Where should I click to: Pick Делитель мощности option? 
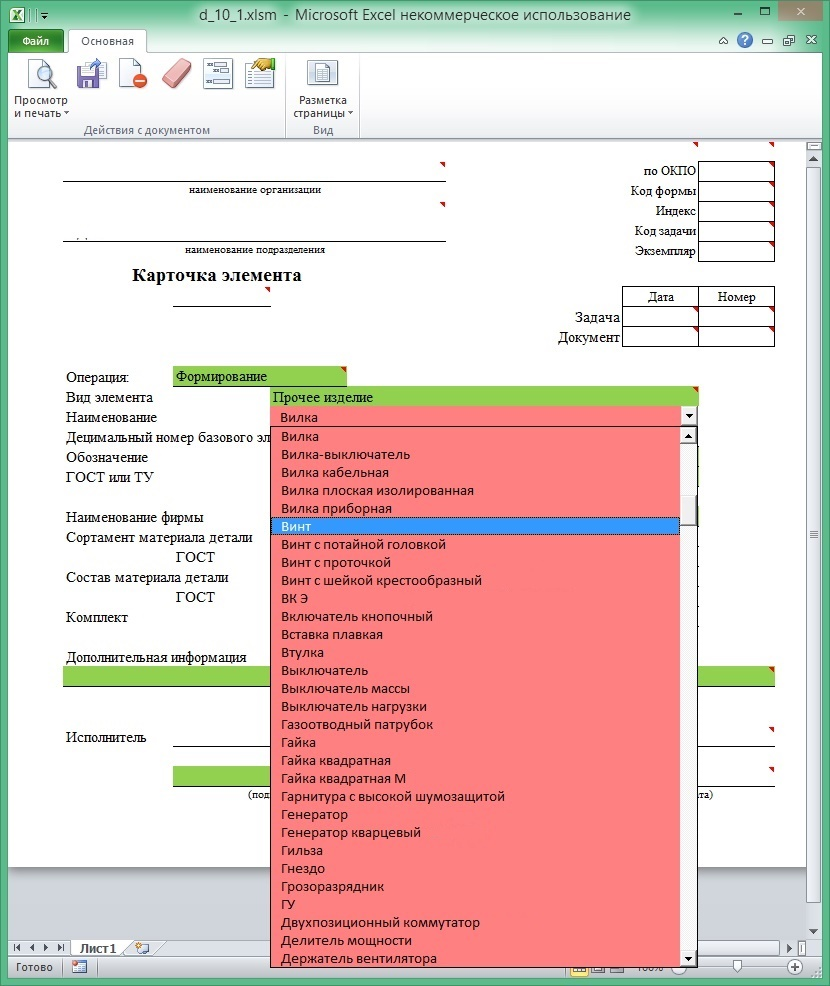point(475,941)
